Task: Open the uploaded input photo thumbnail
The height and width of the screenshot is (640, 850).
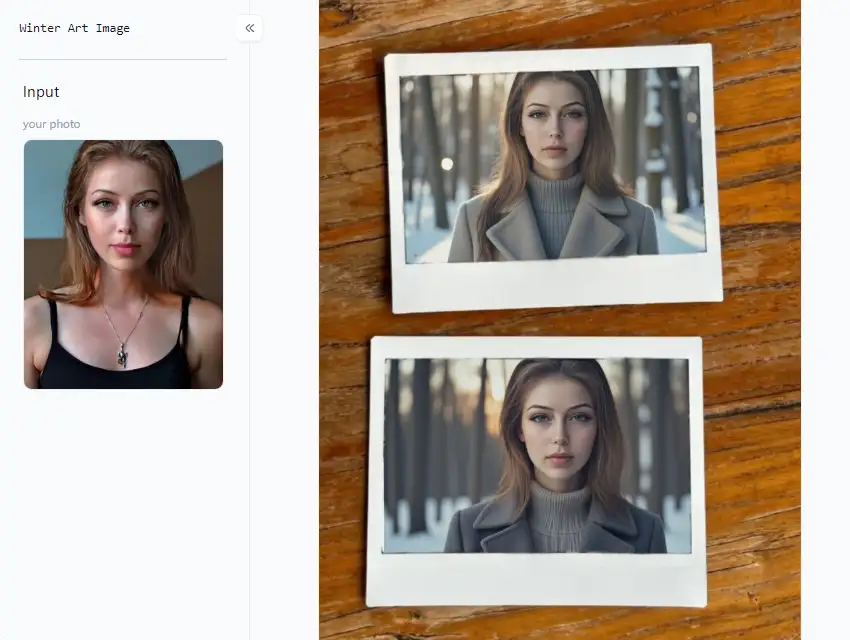Action: [x=123, y=264]
